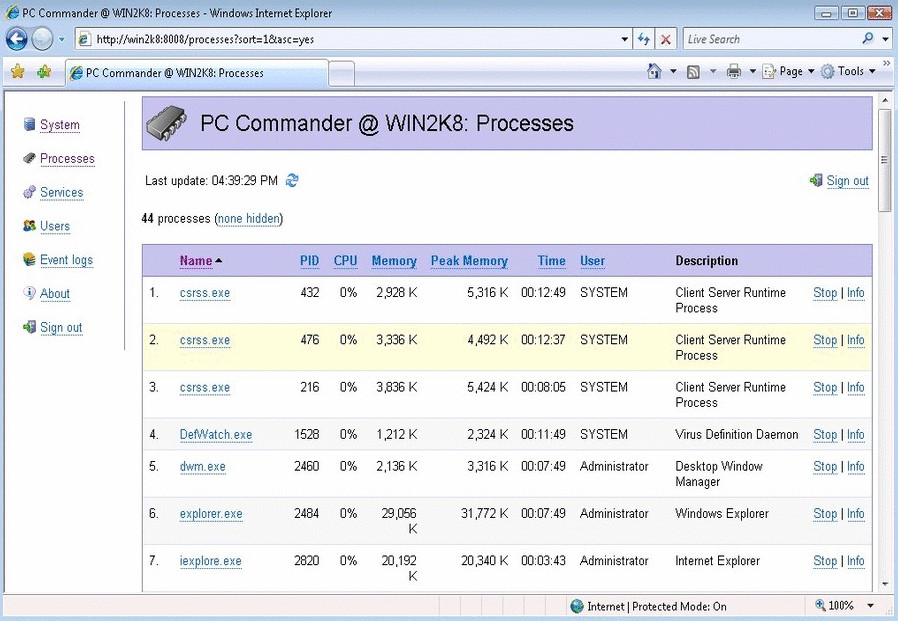Click the refresh icon beside Last update
Screen dimensions: 898x621
[x=292, y=180]
